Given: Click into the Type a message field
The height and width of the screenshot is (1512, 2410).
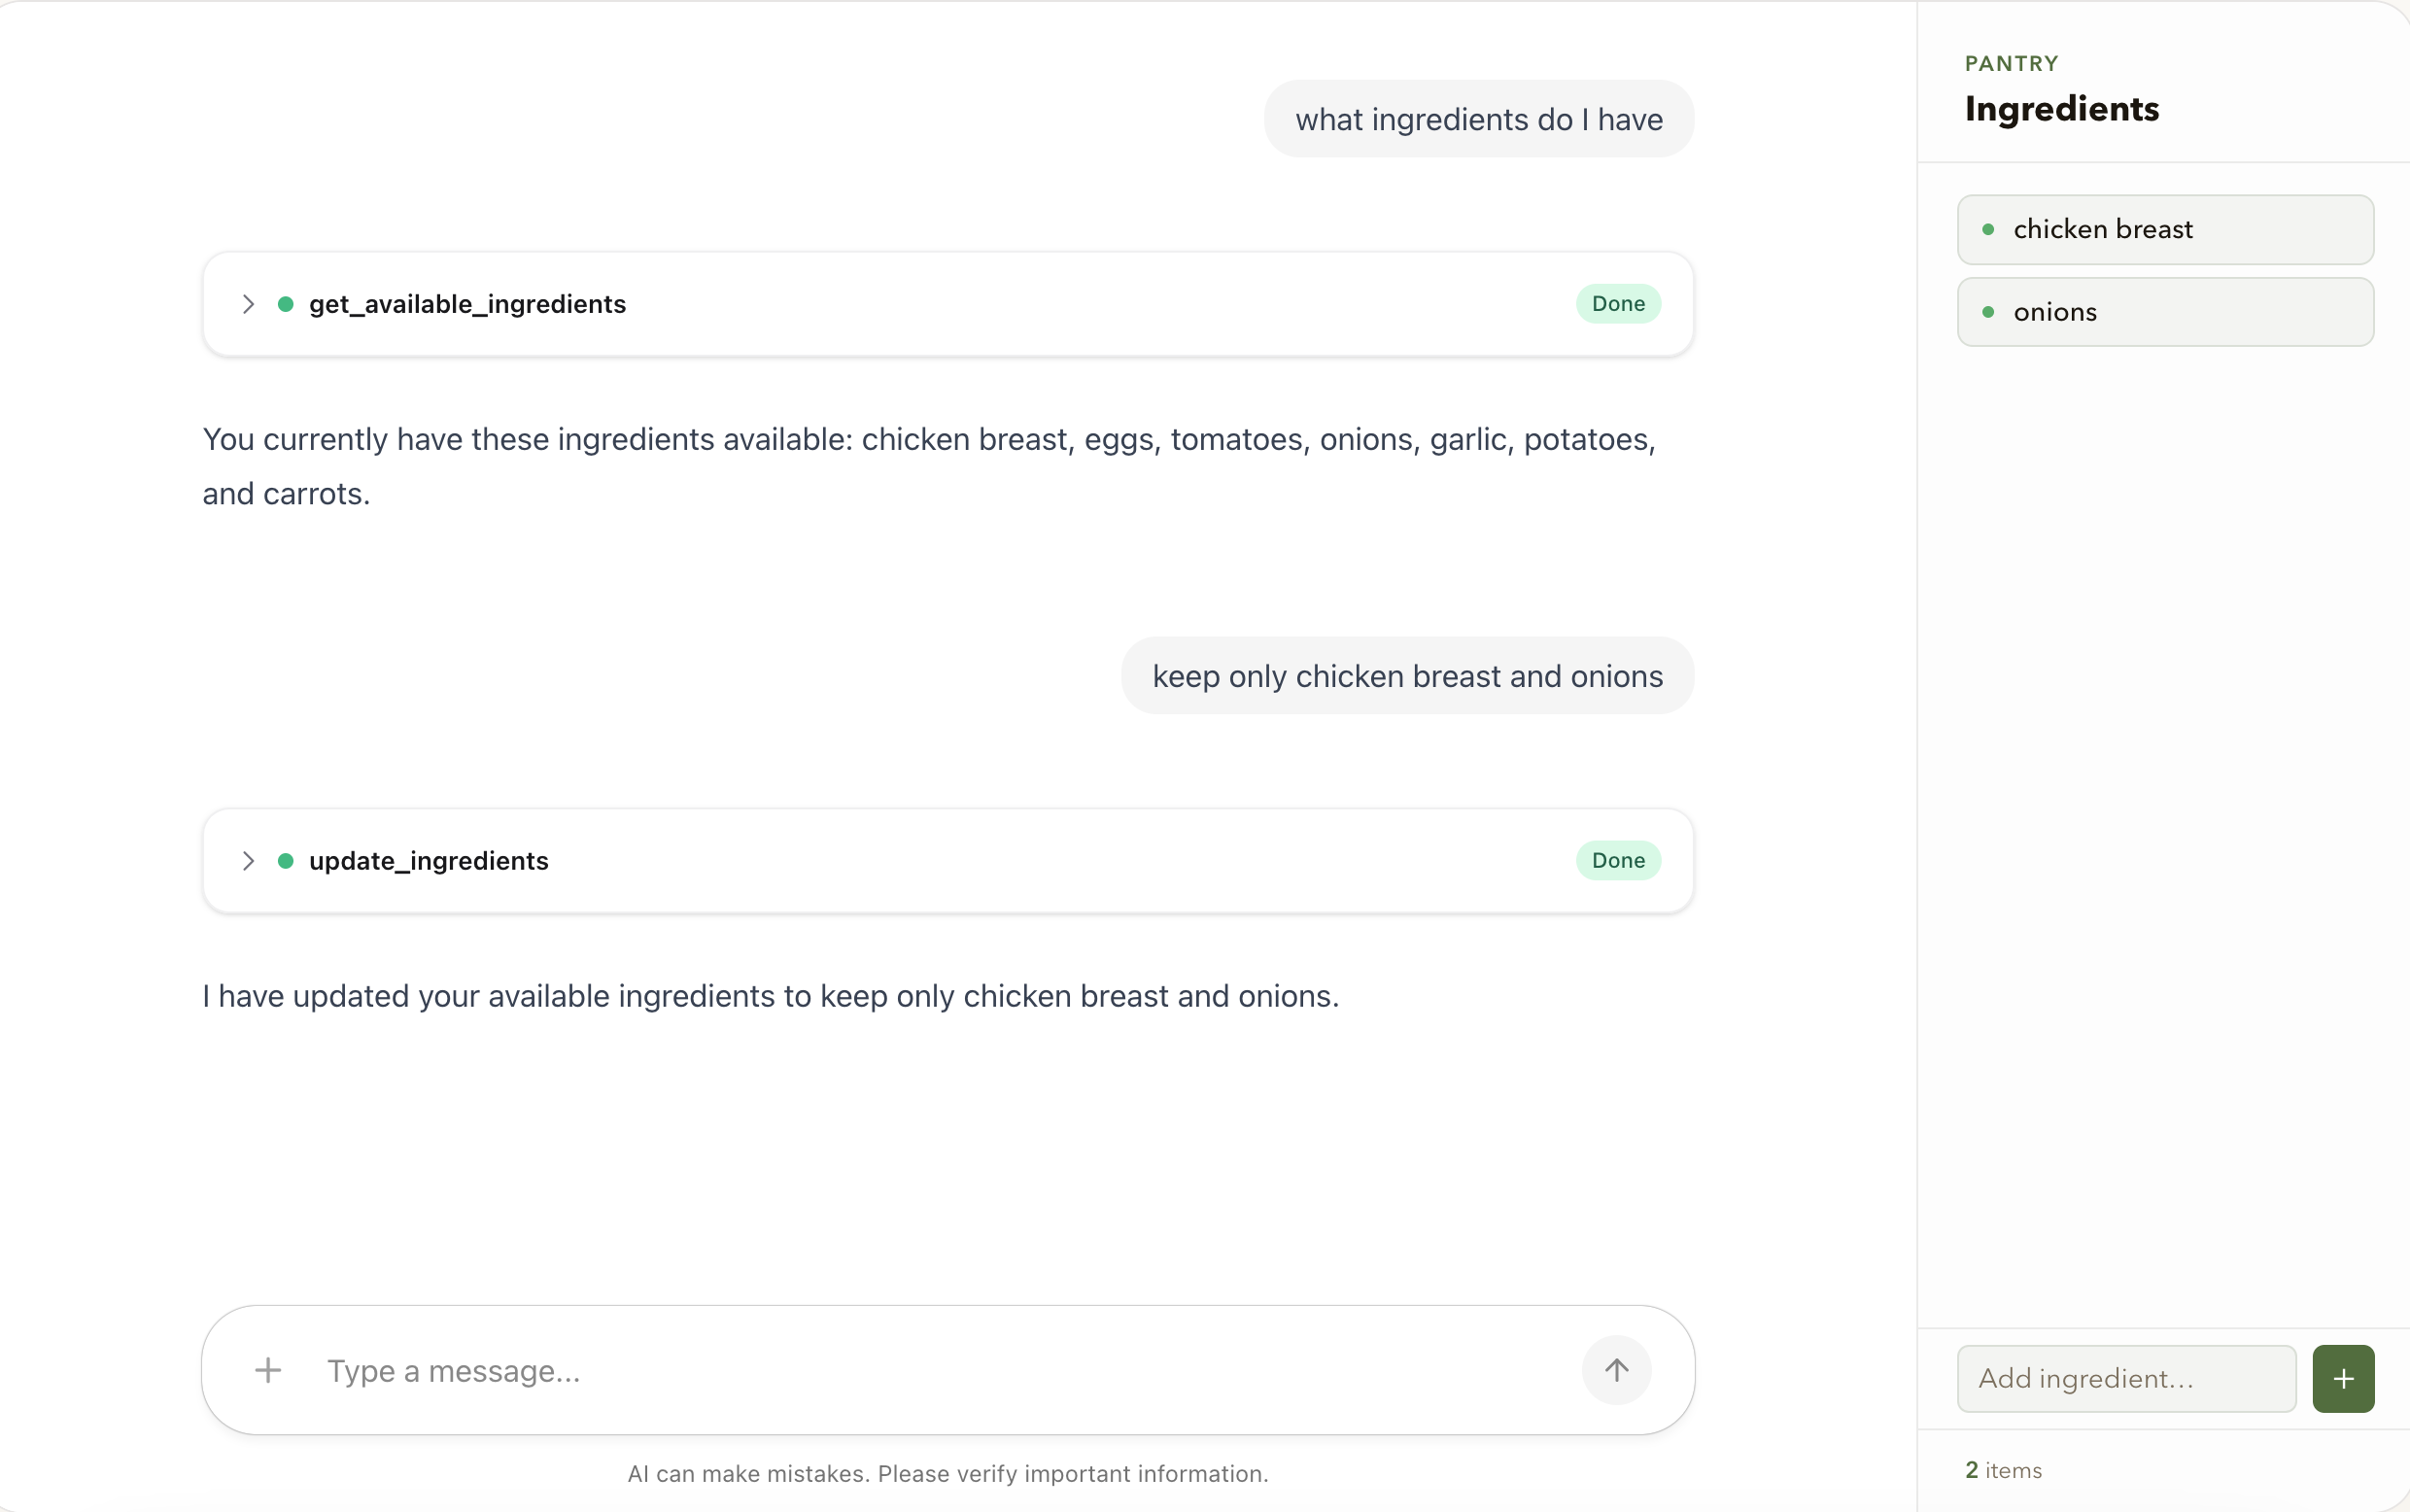Looking at the screenshot, I should pos(940,1371).
